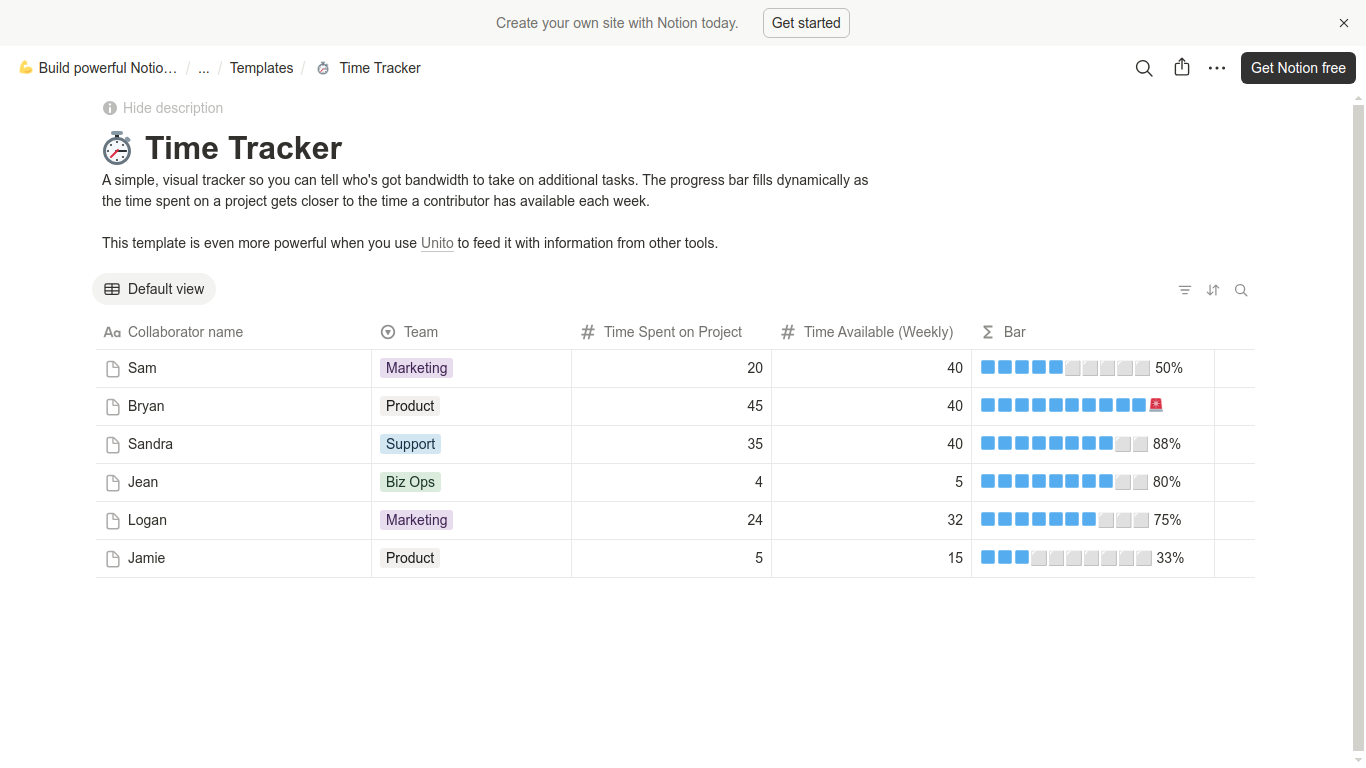Click the share icon in top bar

coord(1182,67)
